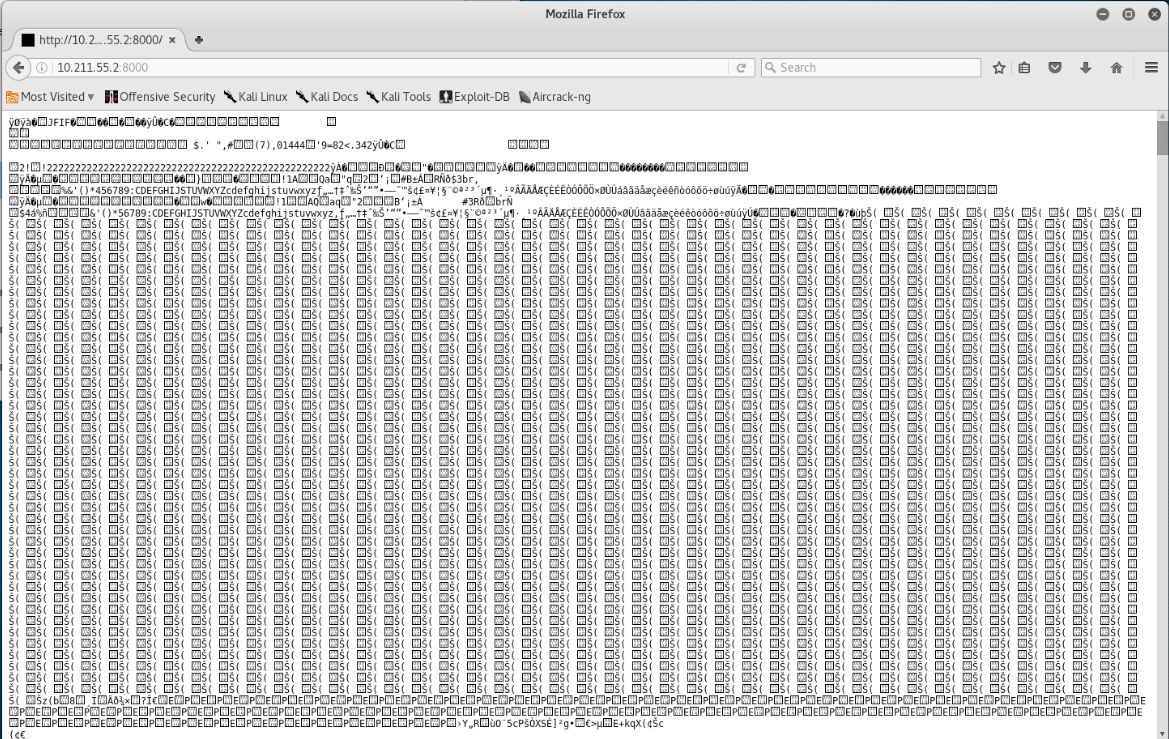This screenshot has height=739, width=1169.
Task: Click the Mozilla Firefox title bar text
Action: (584, 14)
